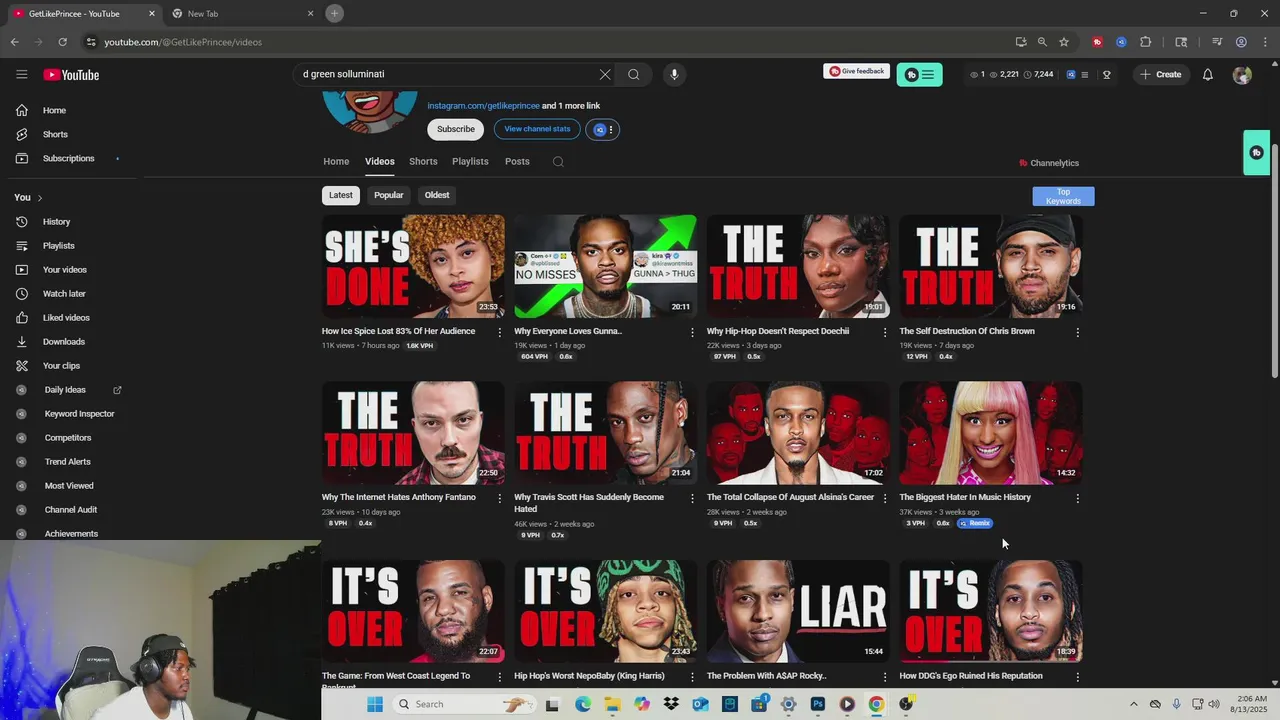Click the TubeBuddy extension icon in Chrome toolbar

tap(1097, 42)
